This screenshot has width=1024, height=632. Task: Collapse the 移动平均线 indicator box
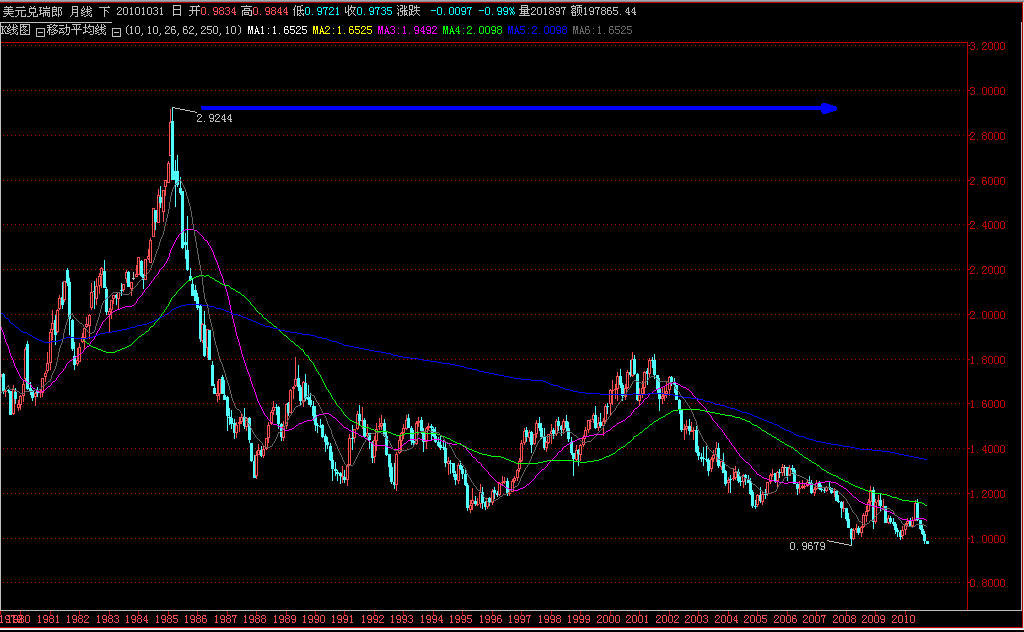40,31
